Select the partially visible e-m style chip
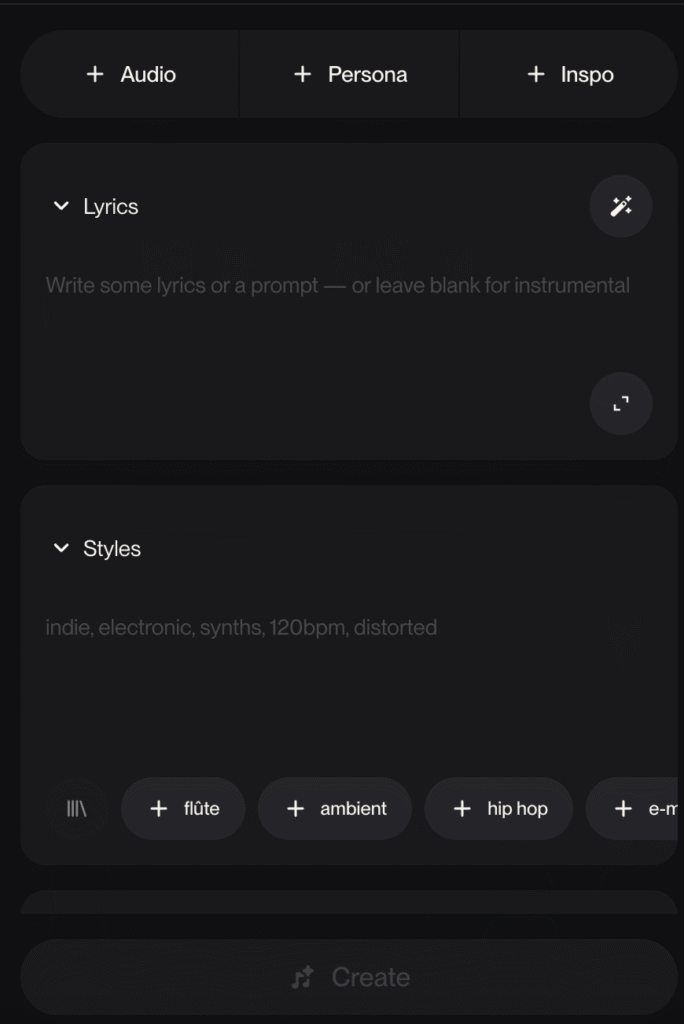The height and width of the screenshot is (1024, 684). point(646,808)
